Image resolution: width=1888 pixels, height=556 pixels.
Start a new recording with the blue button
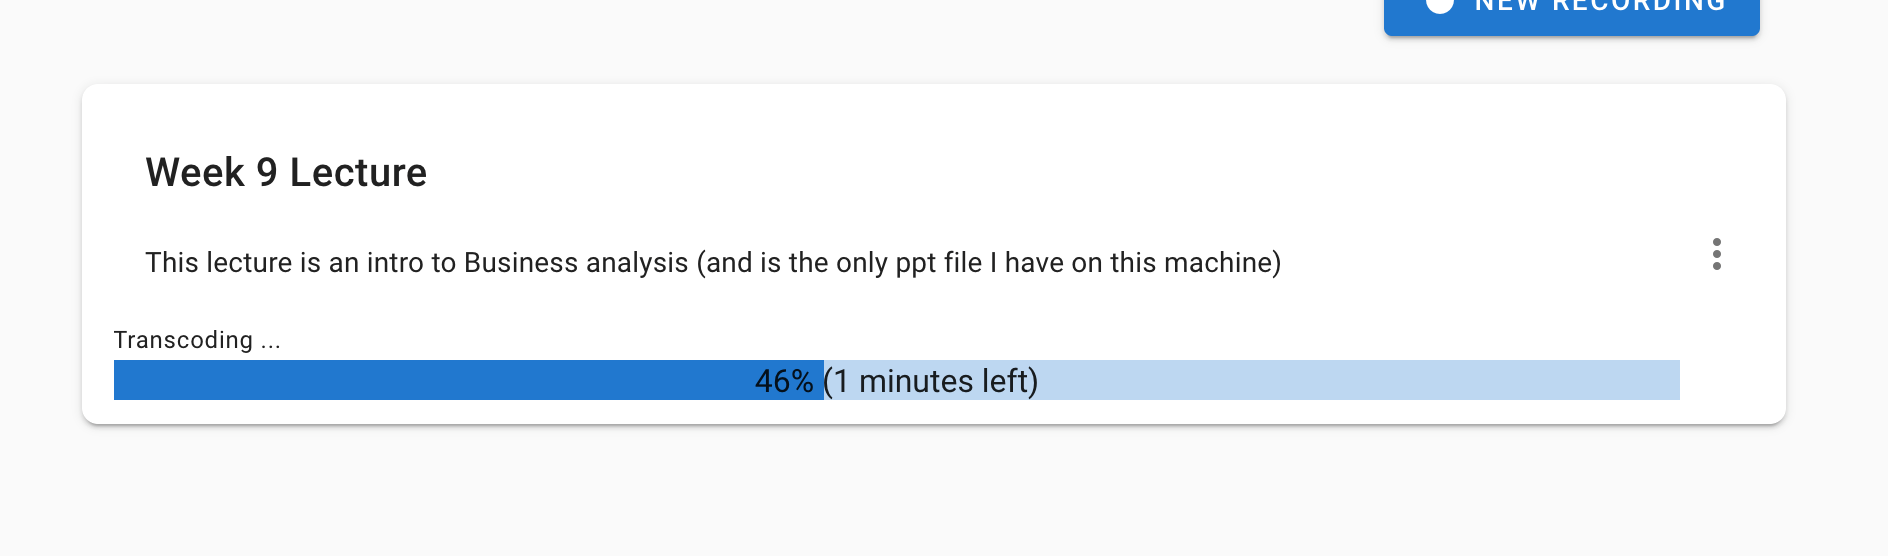pyautogui.click(x=1571, y=14)
